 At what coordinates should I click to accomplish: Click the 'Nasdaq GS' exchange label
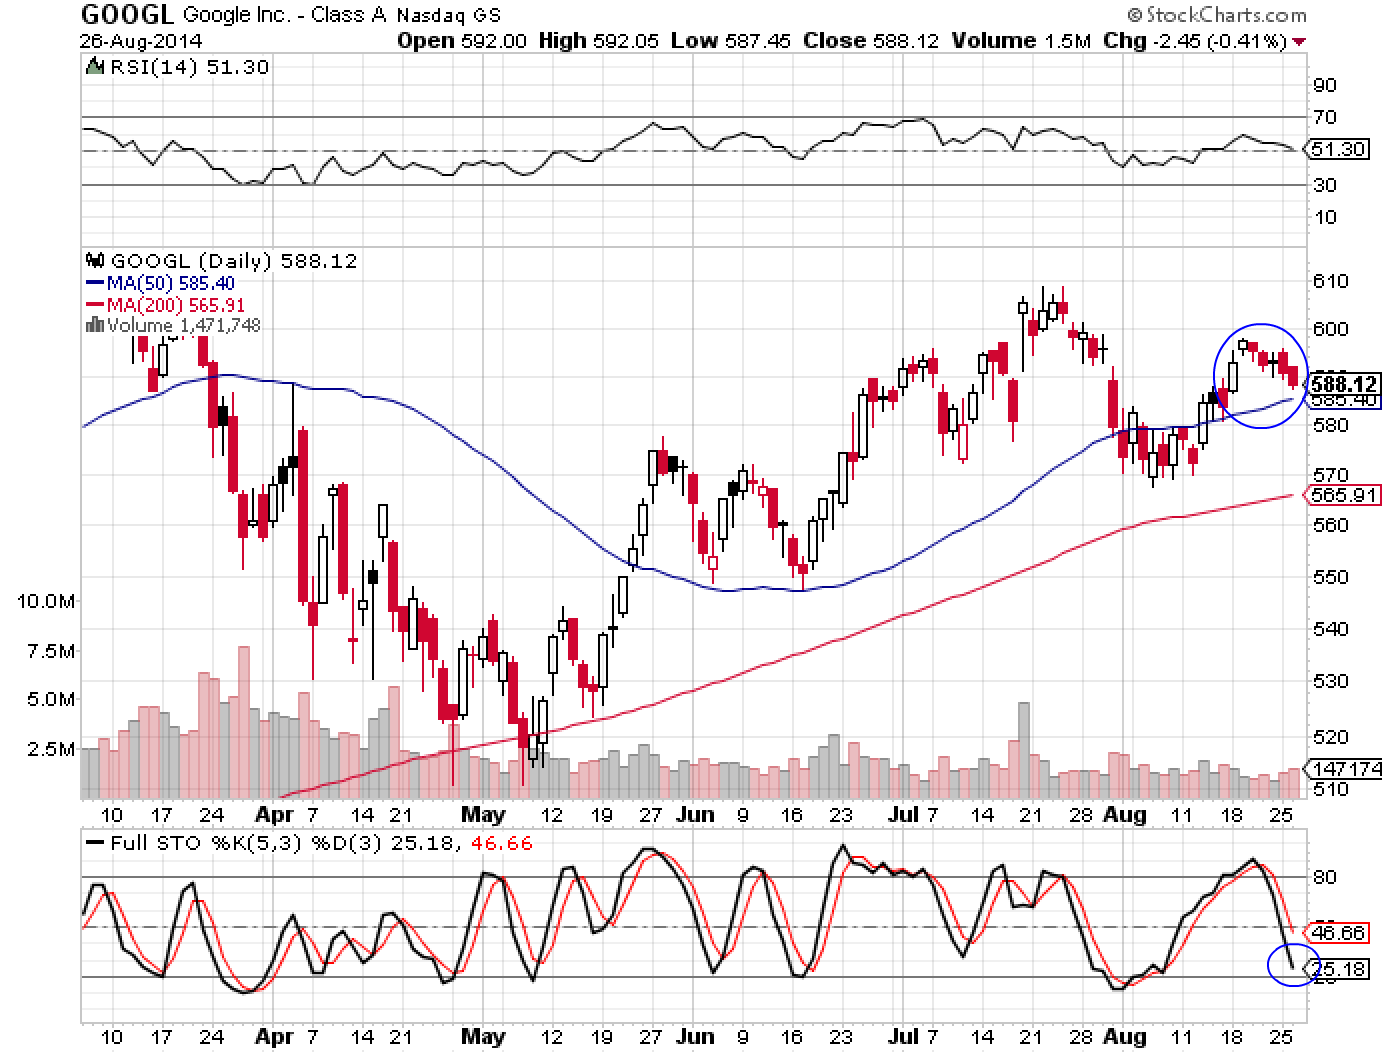click(451, 15)
